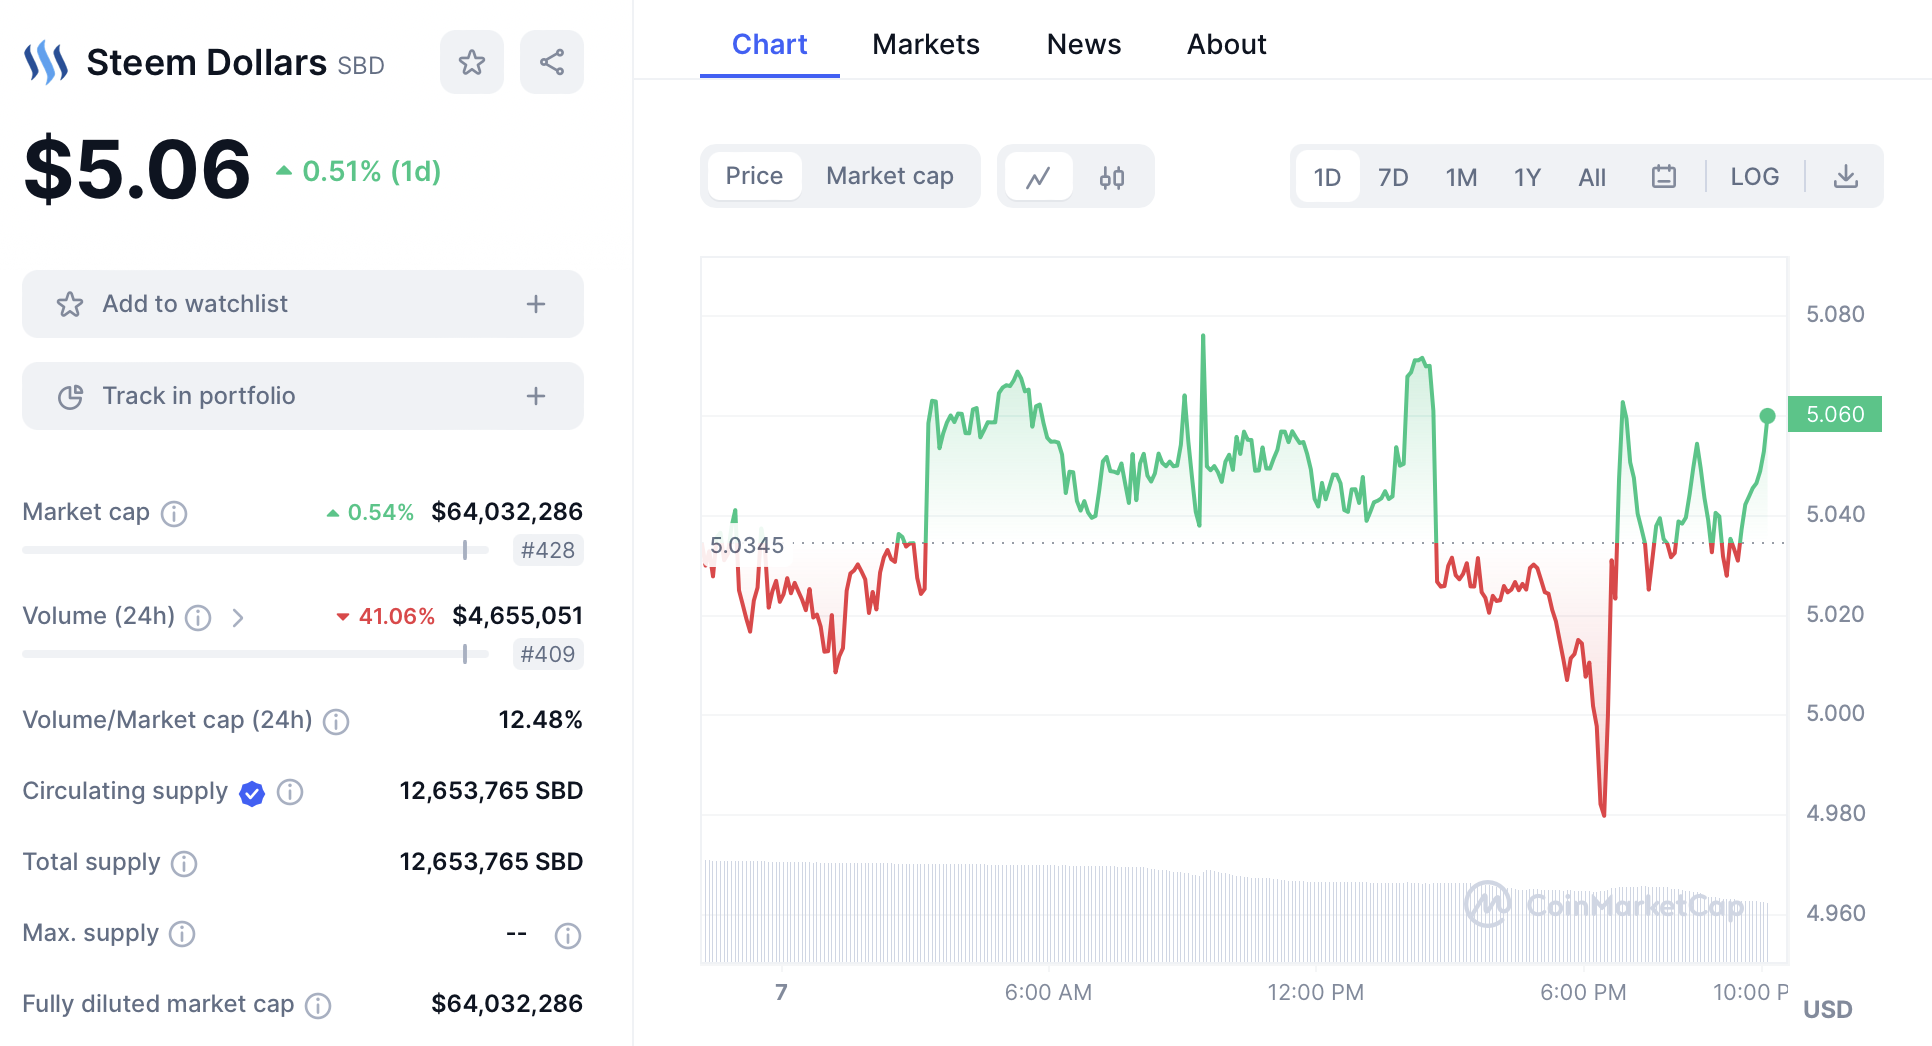The width and height of the screenshot is (1932, 1046).
Task: Expand Add to watchlist plus sign
Action: click(536, 304)
